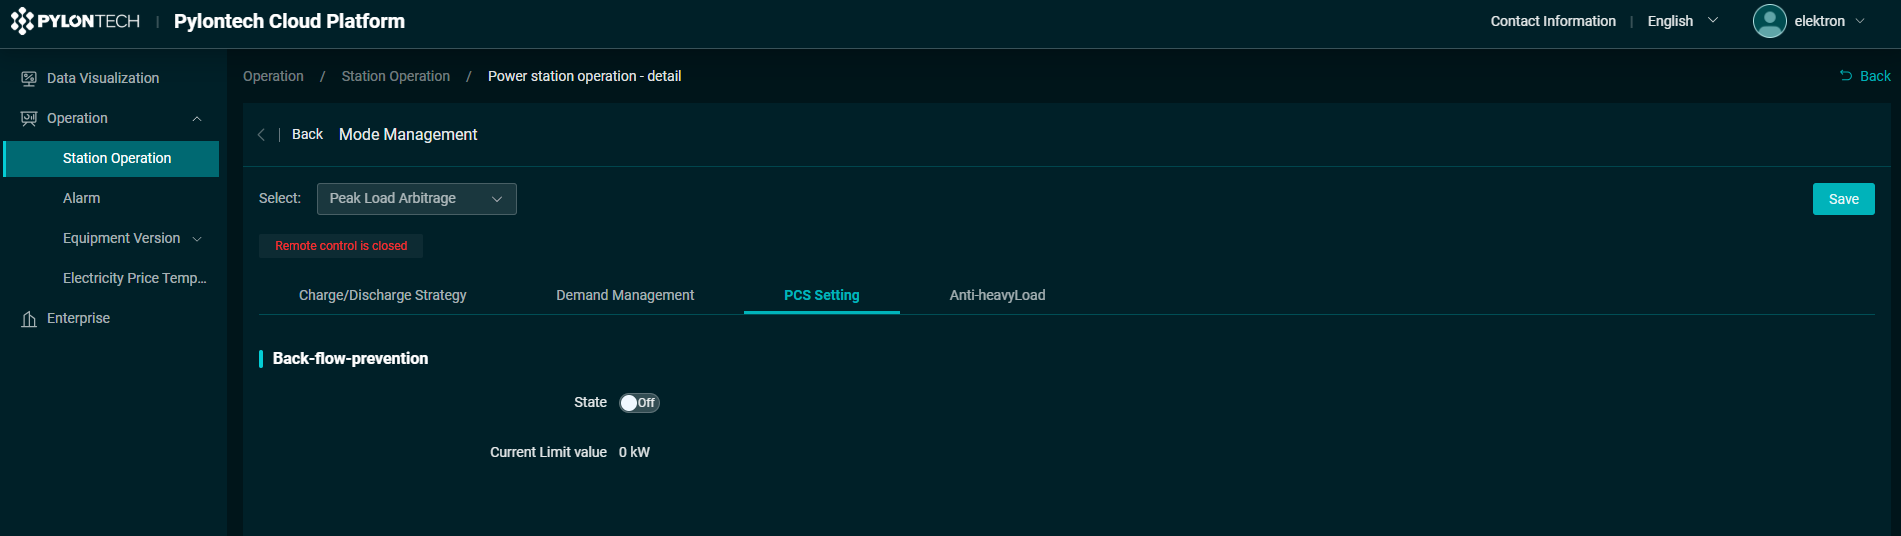The image size is (1901, 536).
Task: Collapse the Operation menu section
Action: pyautogui.click(x=197, y=118)
